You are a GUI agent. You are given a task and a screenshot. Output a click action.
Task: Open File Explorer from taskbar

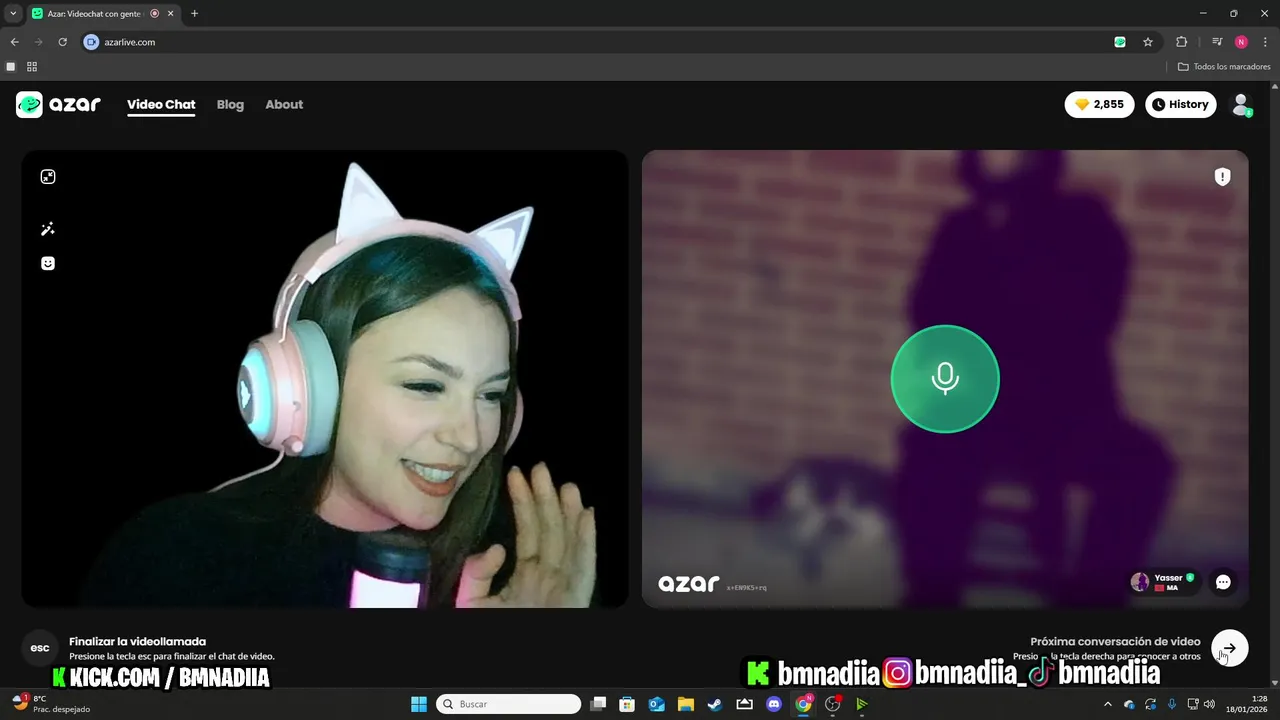(x=686, y=704)
